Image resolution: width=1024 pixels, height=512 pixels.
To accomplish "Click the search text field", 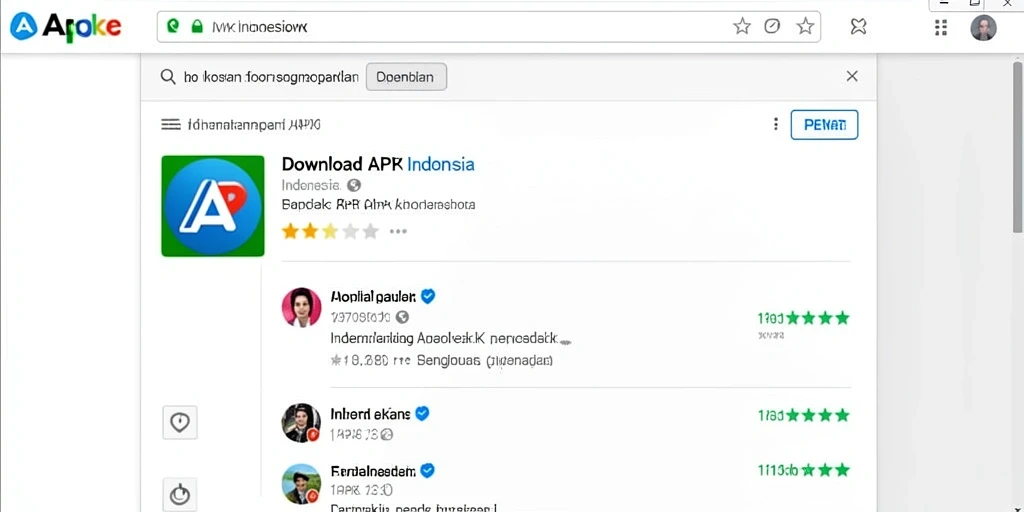I will (x=271, y=77).
